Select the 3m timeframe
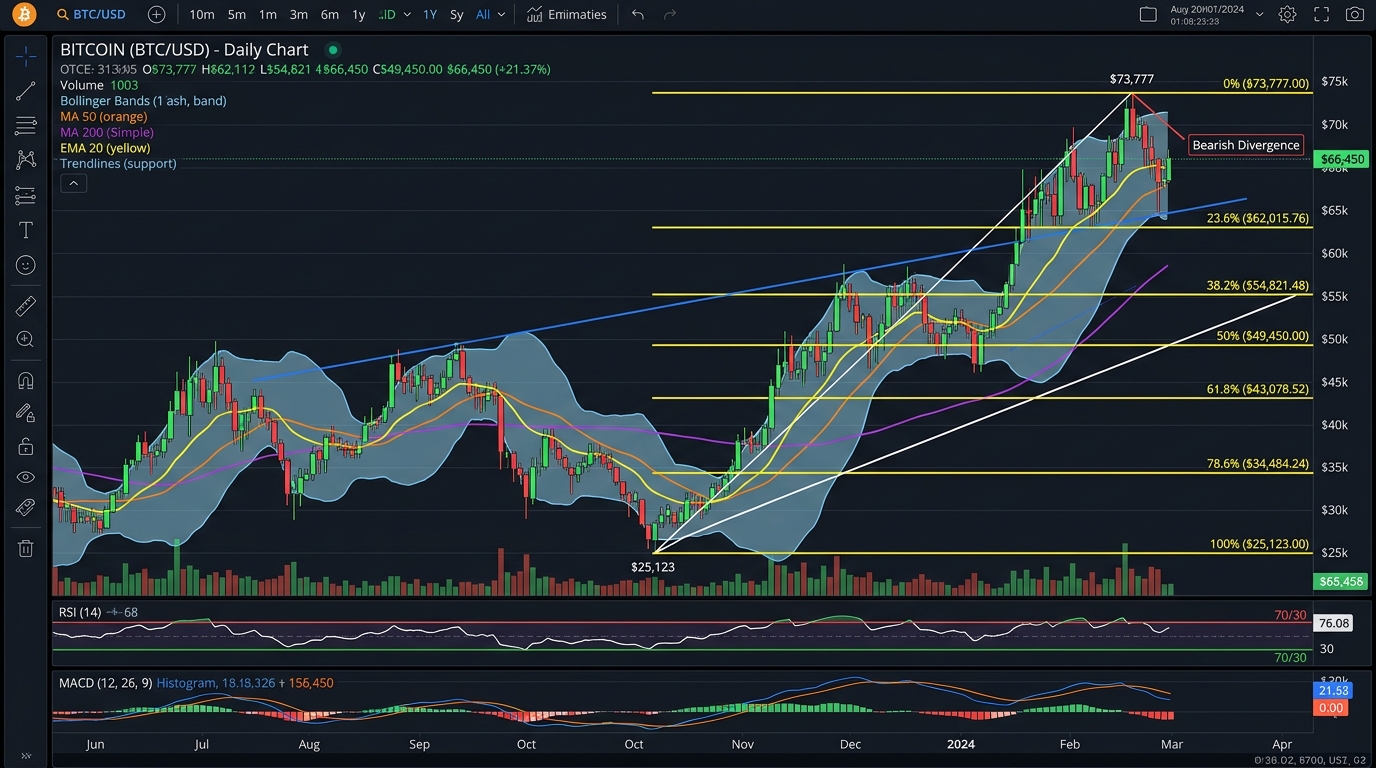Viewport: 1376px width, 768px height. (x=298, y=14)
